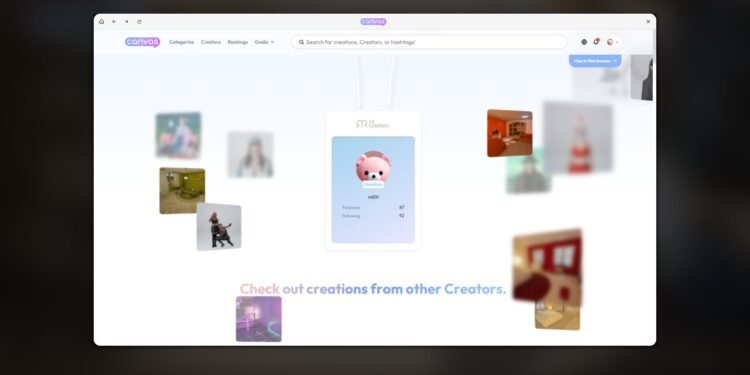The height and width of the screenshot is (375, 750).
Task: Click the Followers count 87
Action: tap(402, 208)
